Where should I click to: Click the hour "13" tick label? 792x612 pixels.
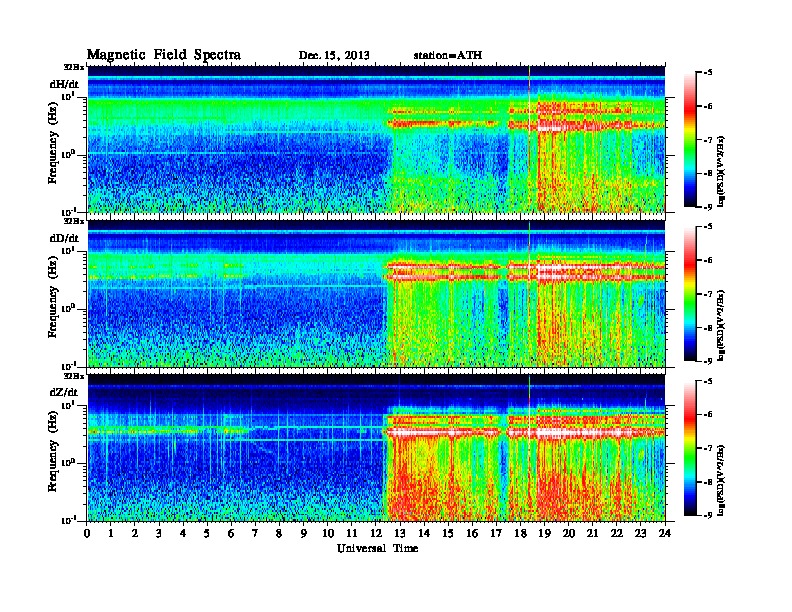click(x=400, y=533)
